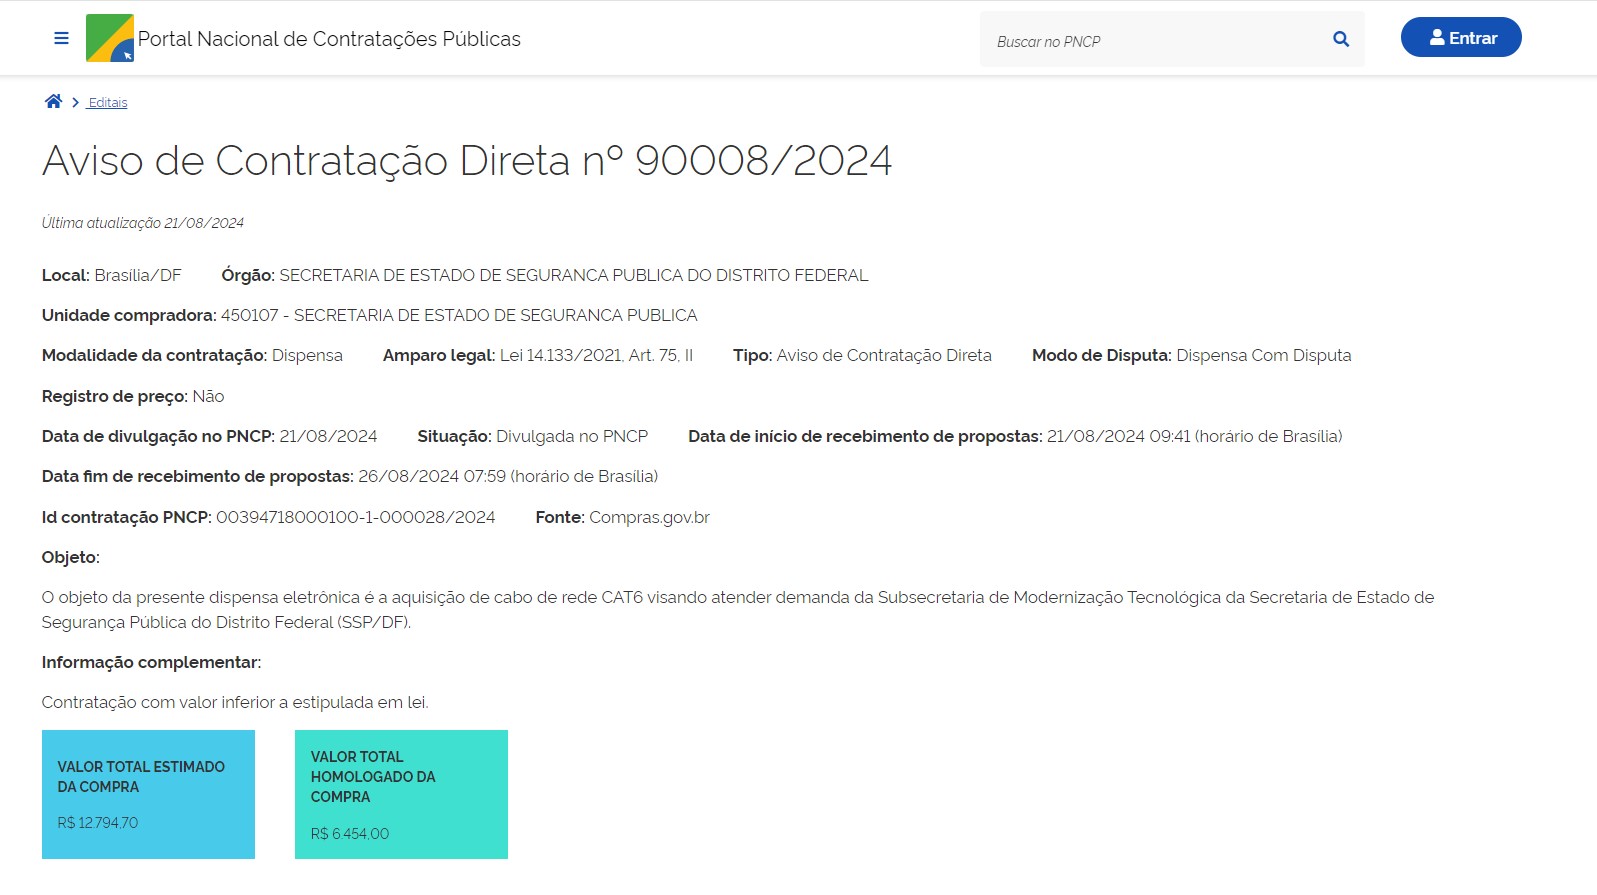Click the Unidade compradora 450107 text
This screenshot has height=895, width=1597.
click(458, 315)
